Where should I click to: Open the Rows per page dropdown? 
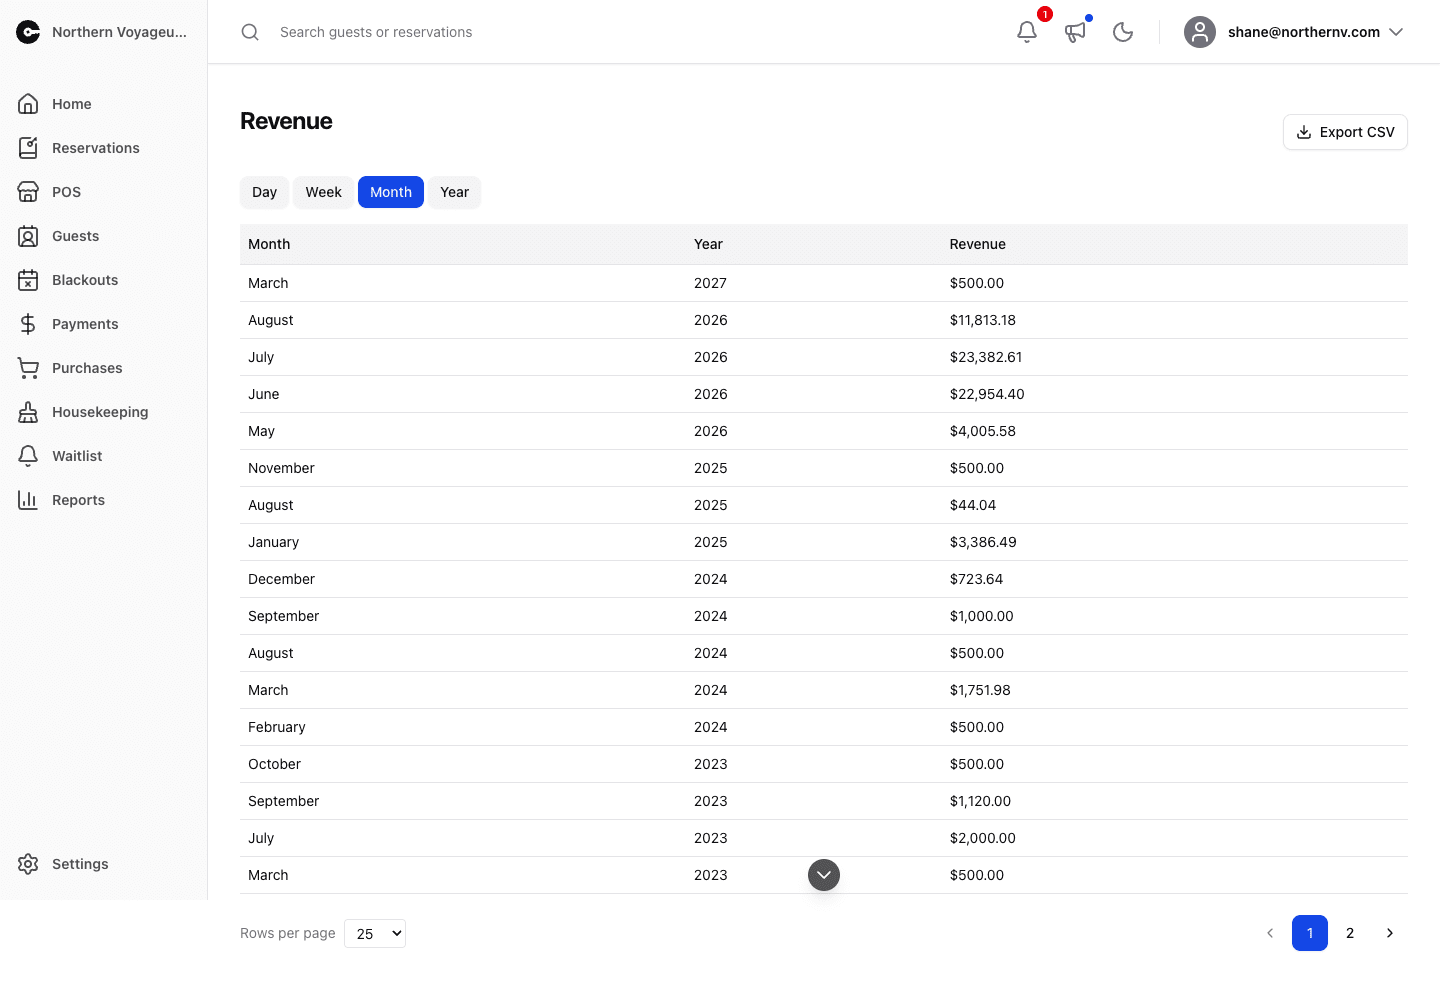tap(375, 933)
